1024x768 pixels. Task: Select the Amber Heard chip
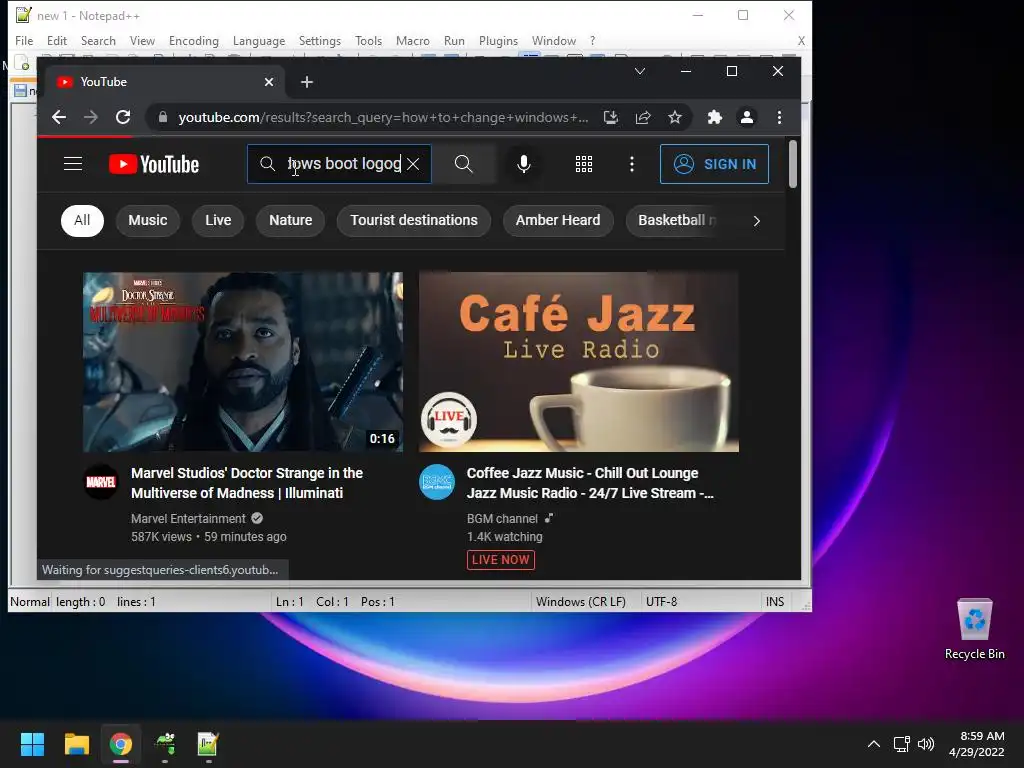(x=558, y=220)
